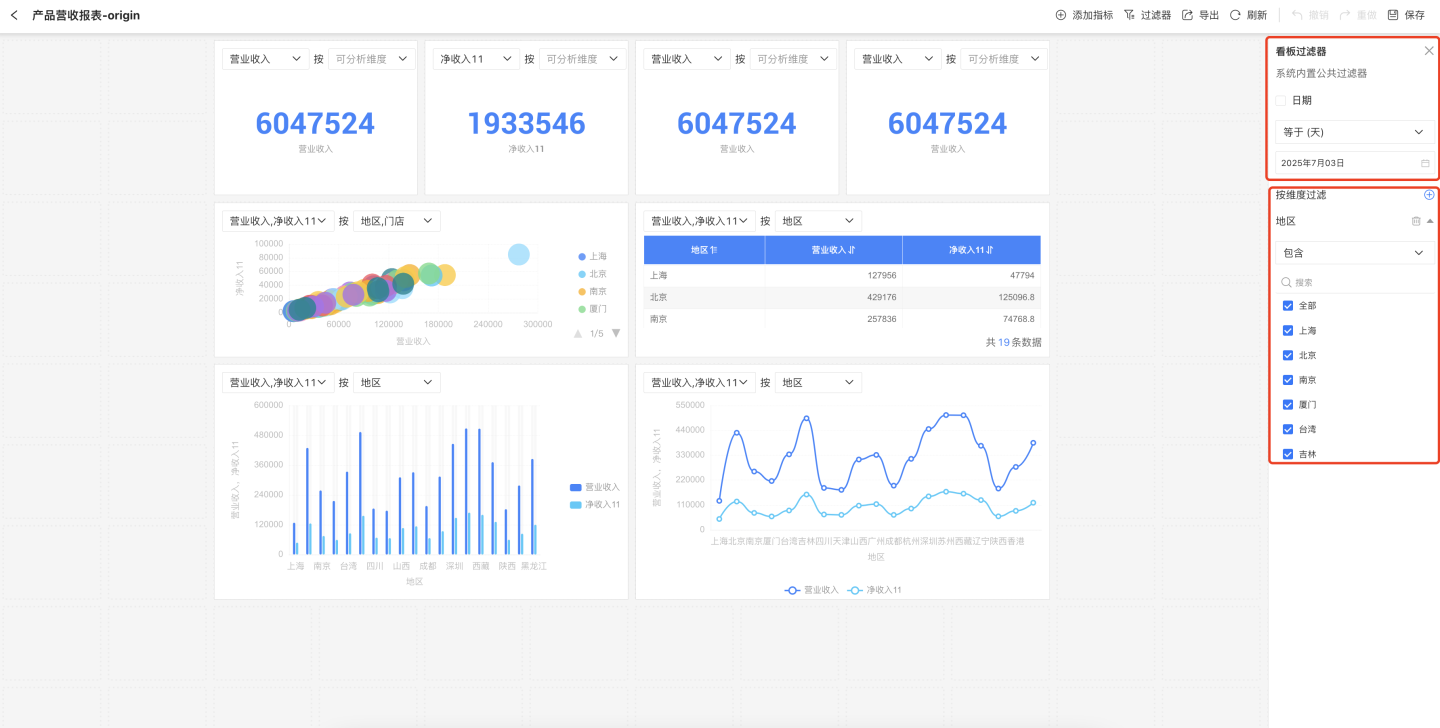
Task: Add a dimension filter with plus icon
Action: coord(1429,195)
